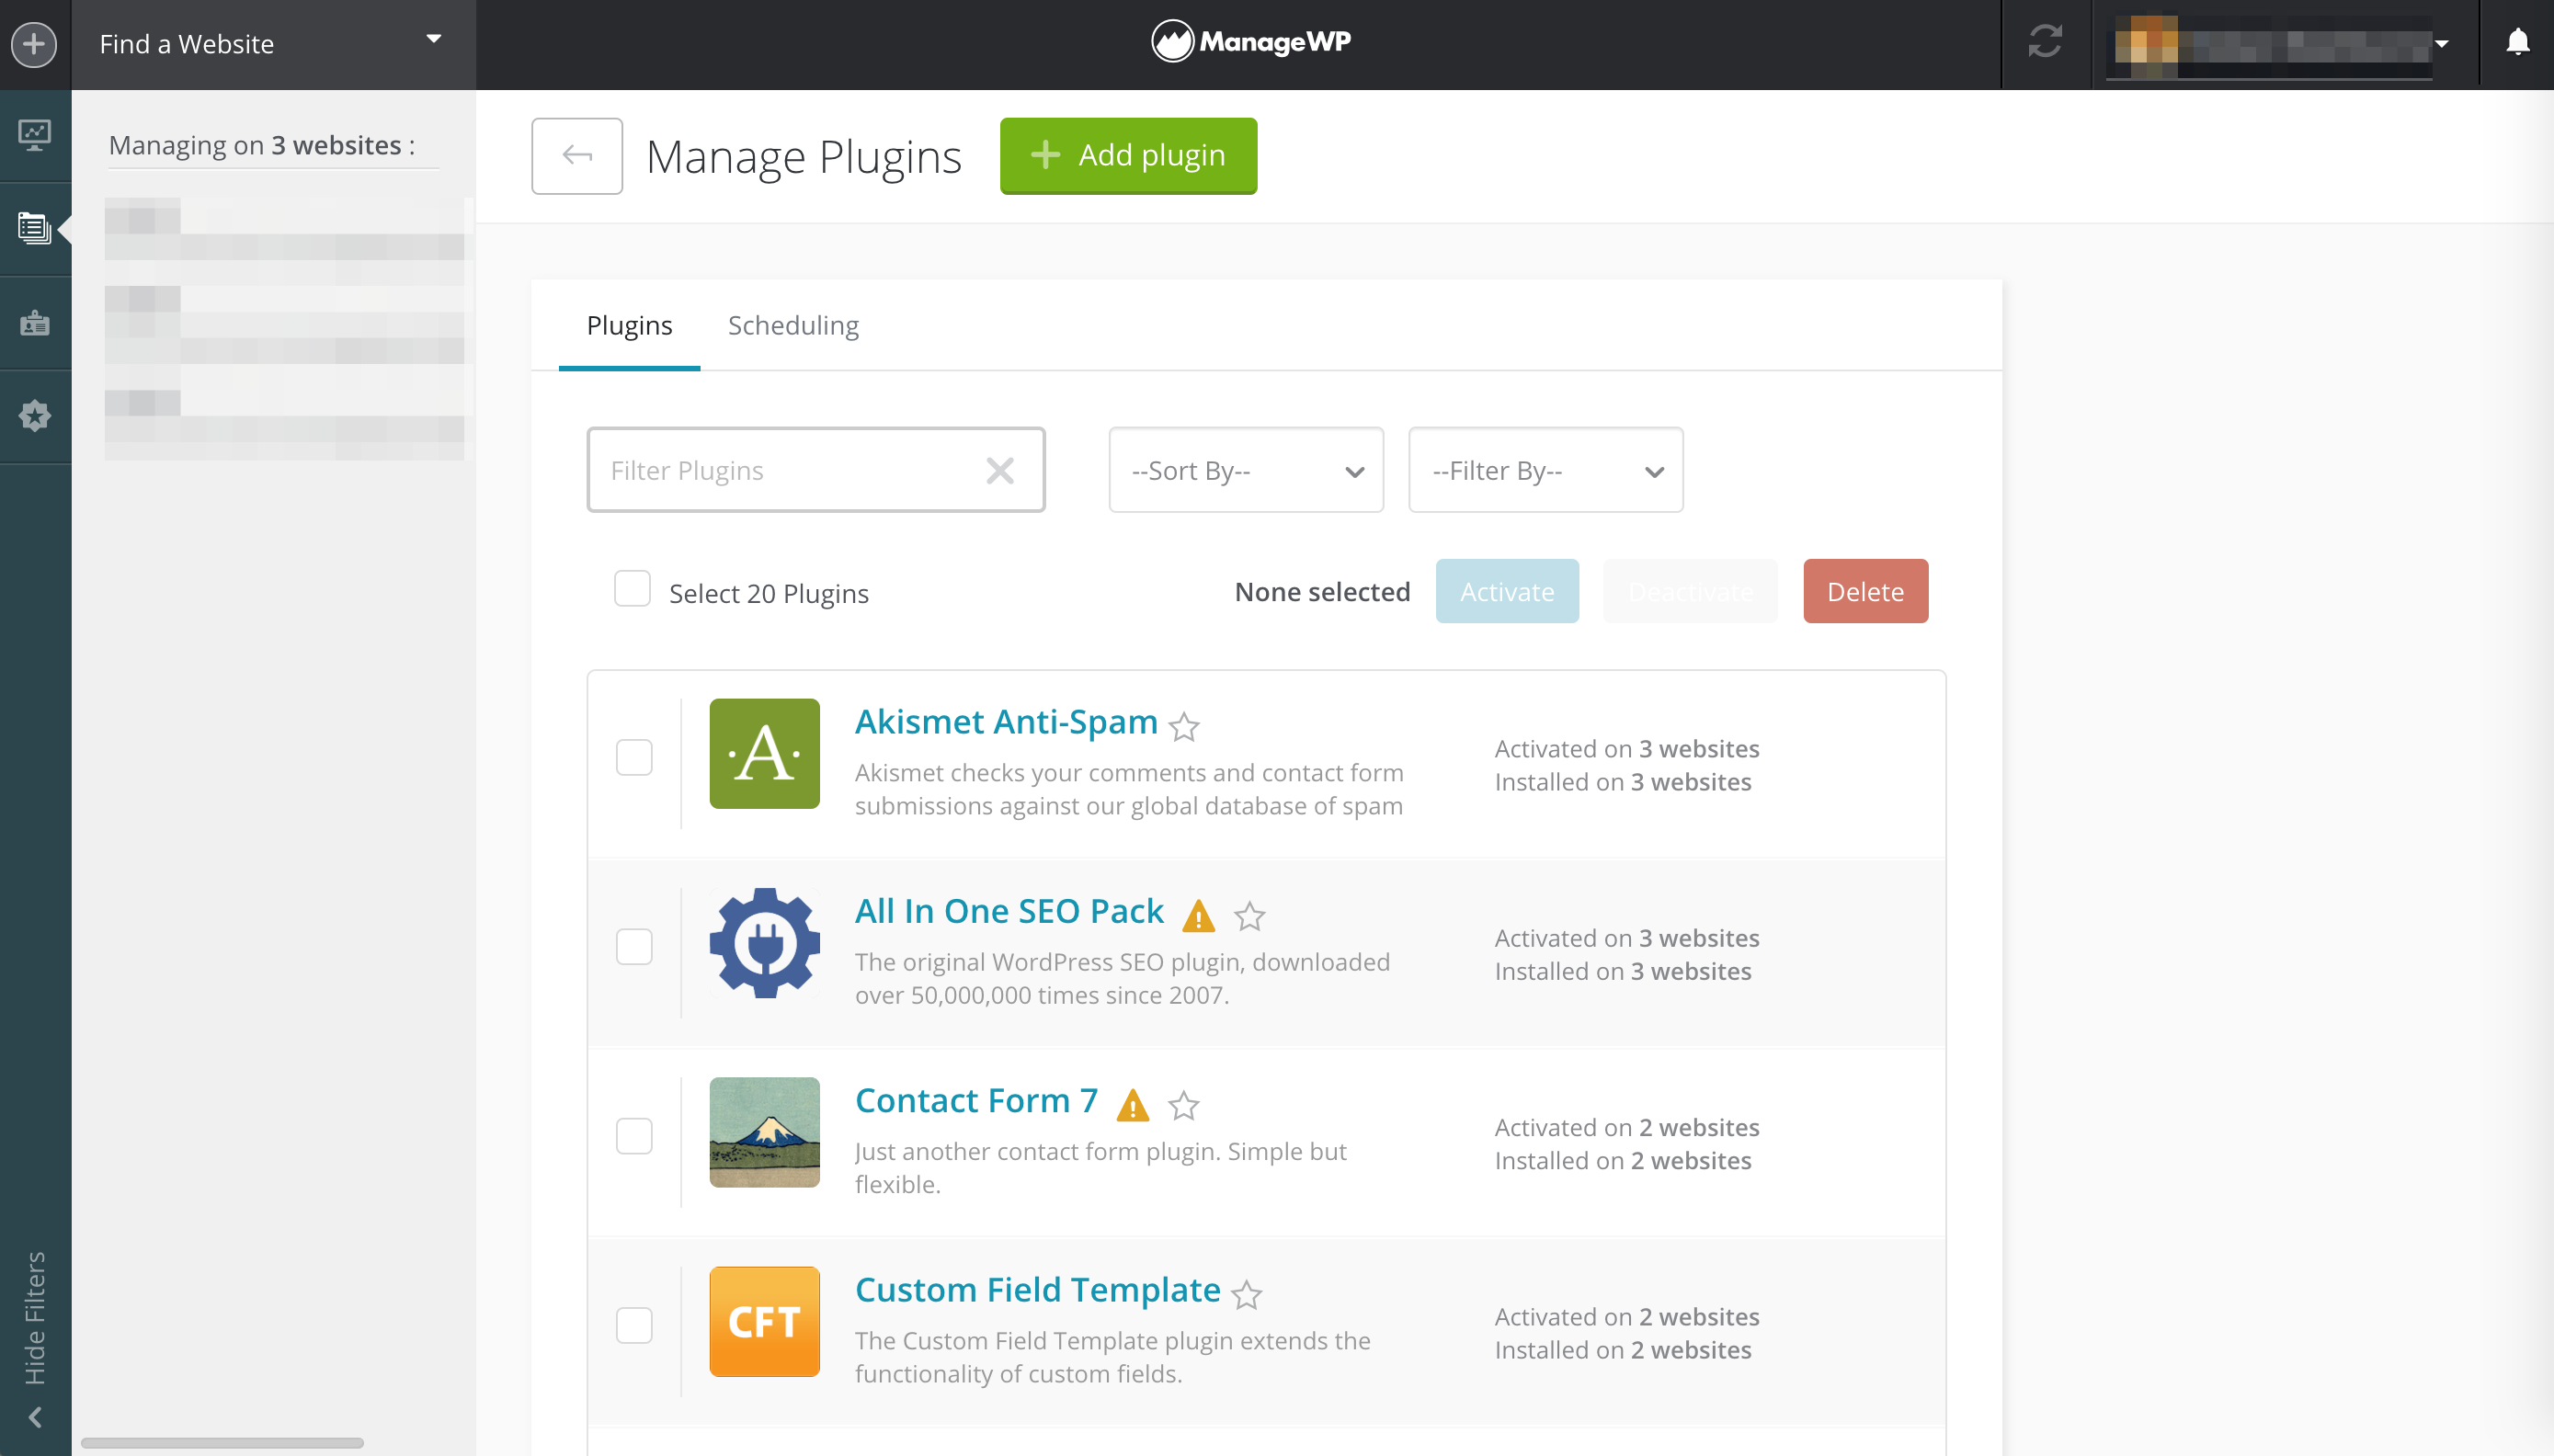Open the Custom Field Template link
The image size is (2554, 1456).
[x=1037, y=1290]
